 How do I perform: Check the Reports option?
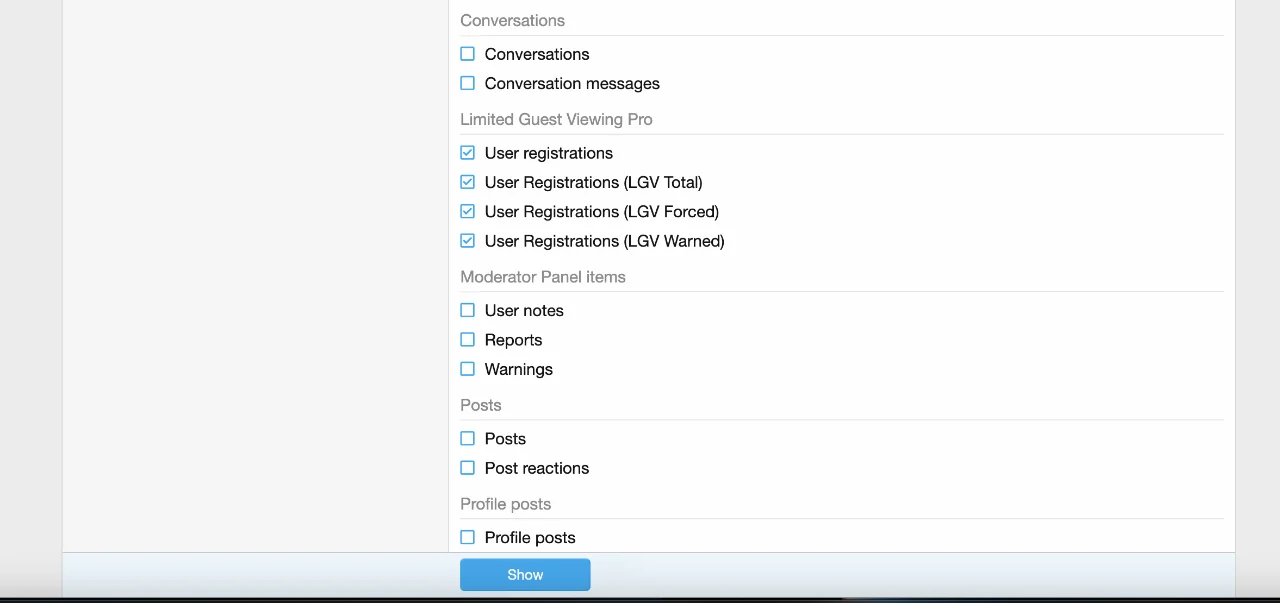tap(467, 340)
